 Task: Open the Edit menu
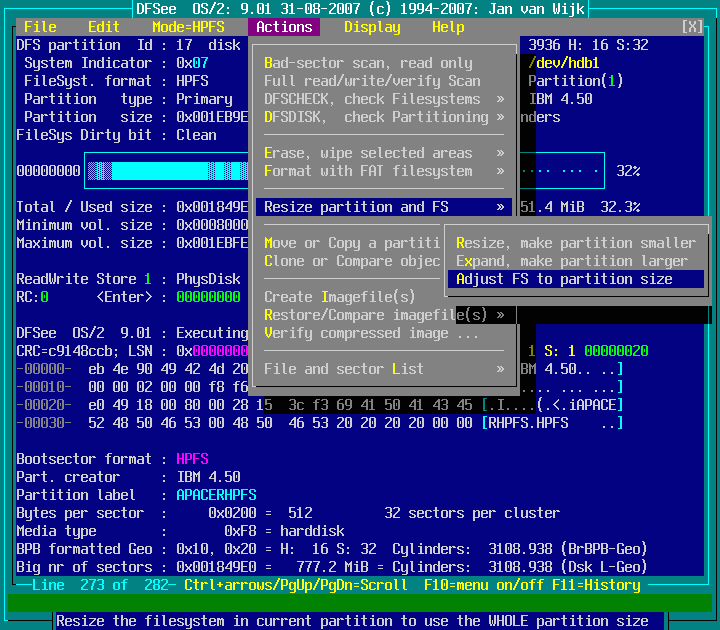(x=103, y=27)
